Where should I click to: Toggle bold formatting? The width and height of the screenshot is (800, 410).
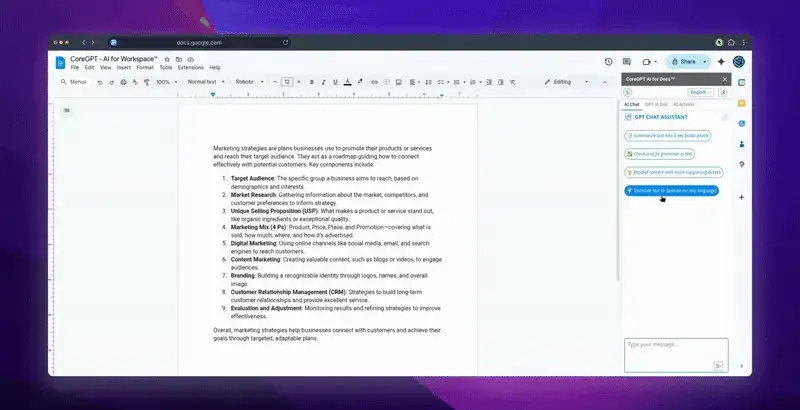click(x=311, y=82)
